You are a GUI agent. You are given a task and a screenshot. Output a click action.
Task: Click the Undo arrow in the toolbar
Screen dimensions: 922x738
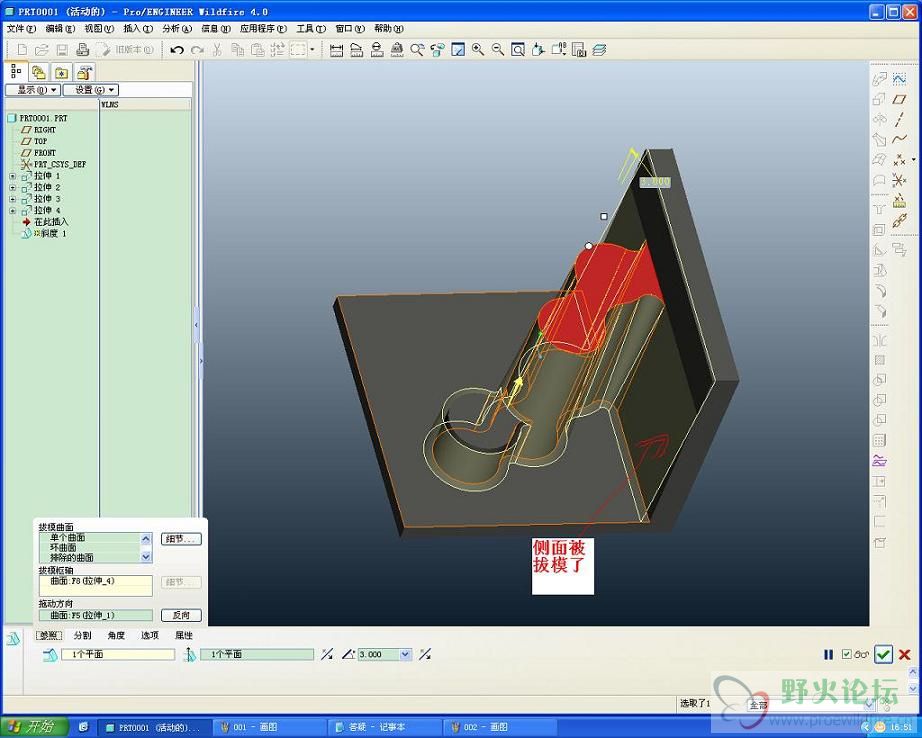[176, 50]
